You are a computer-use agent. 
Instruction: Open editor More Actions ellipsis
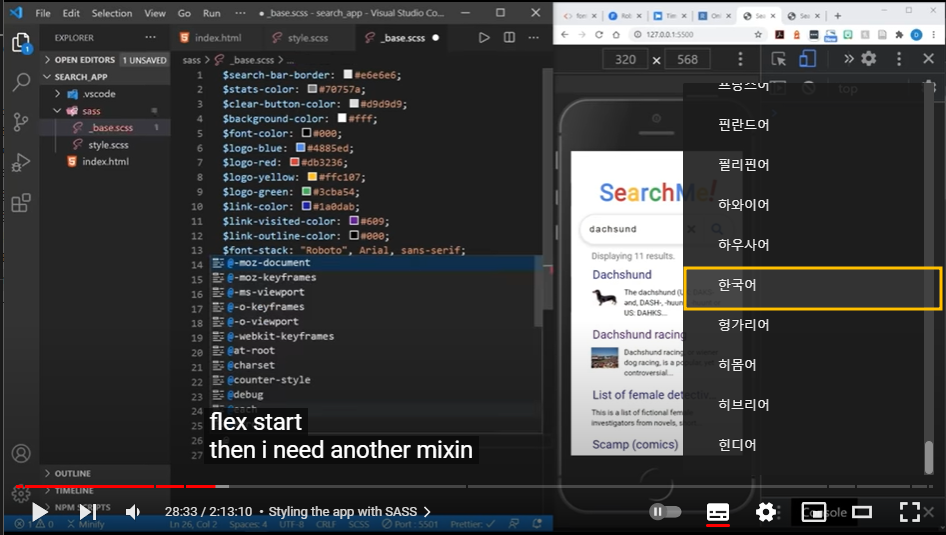click(533, 37)
